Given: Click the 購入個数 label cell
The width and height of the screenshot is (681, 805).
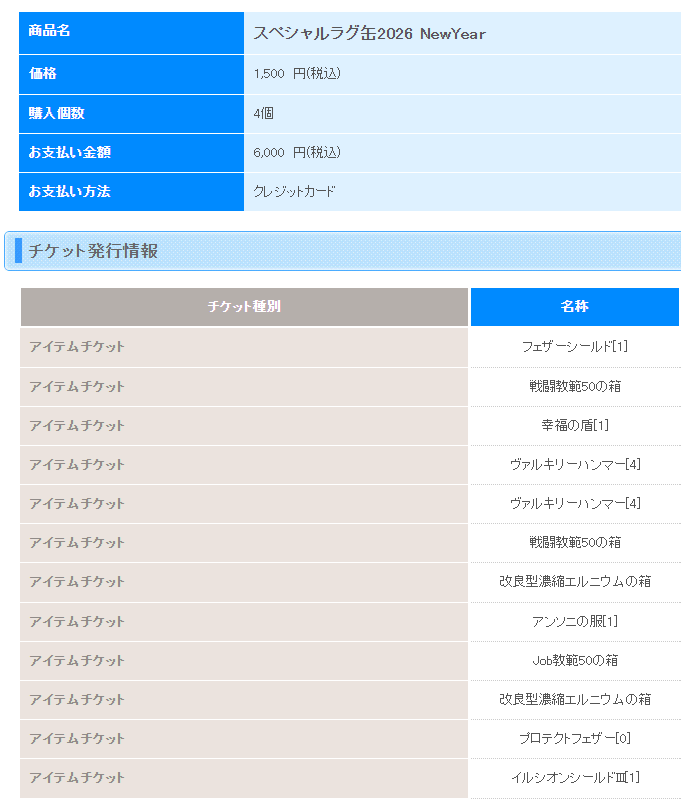Looking at the screenshot, I should coord(56,113).
